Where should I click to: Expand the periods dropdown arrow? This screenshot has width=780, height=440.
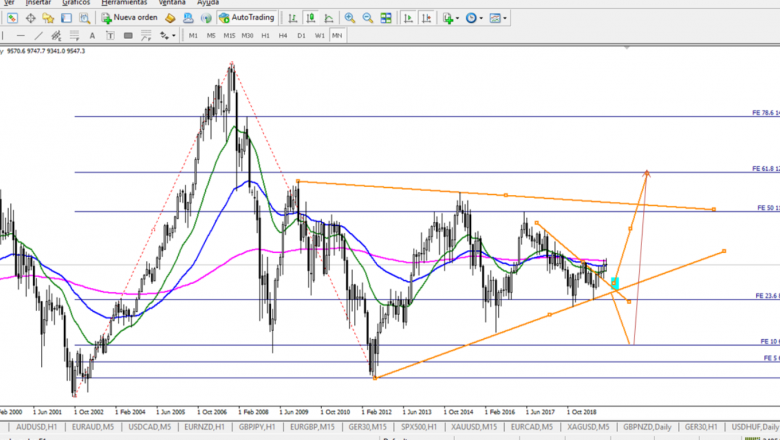481,18
